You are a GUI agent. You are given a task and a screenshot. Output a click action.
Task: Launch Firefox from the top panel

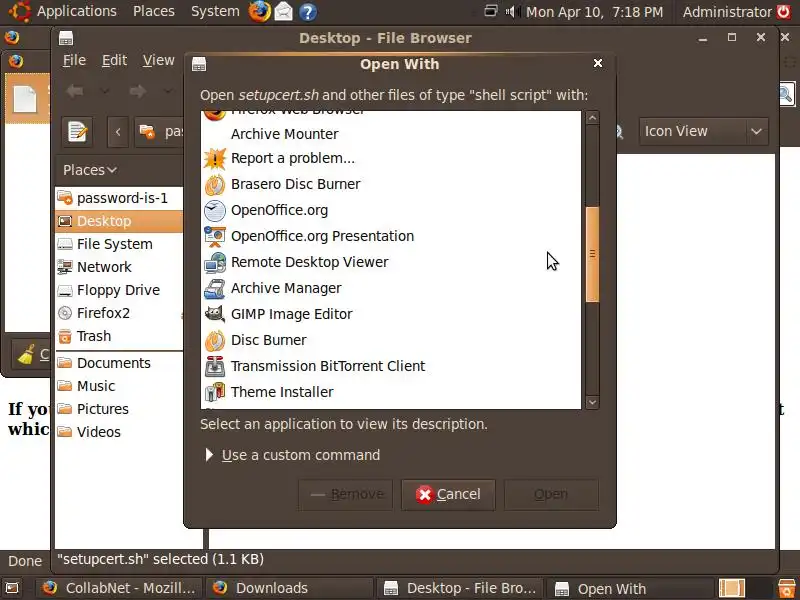pos(259,11)
